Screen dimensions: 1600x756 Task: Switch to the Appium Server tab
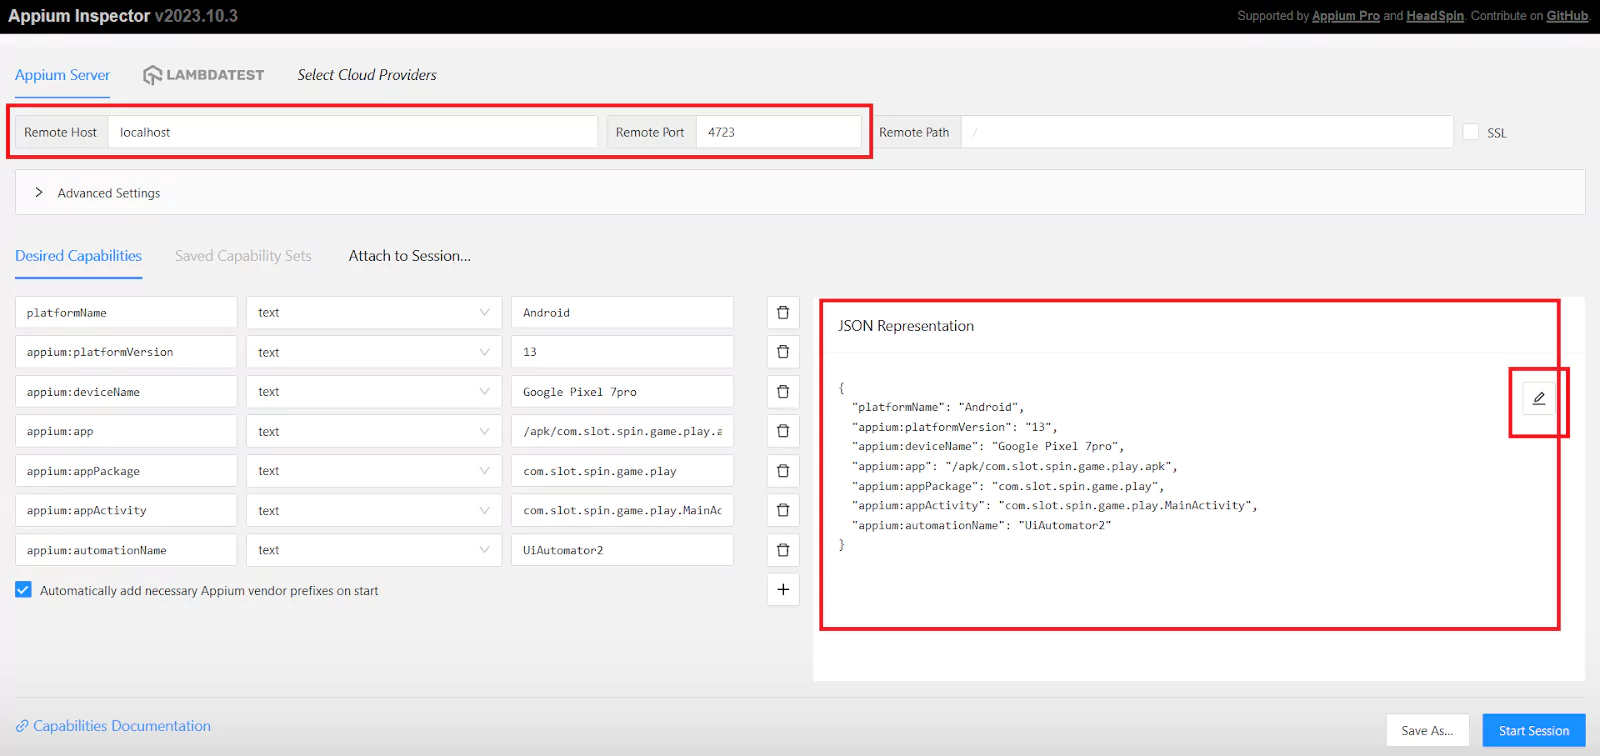pos(62,75)
